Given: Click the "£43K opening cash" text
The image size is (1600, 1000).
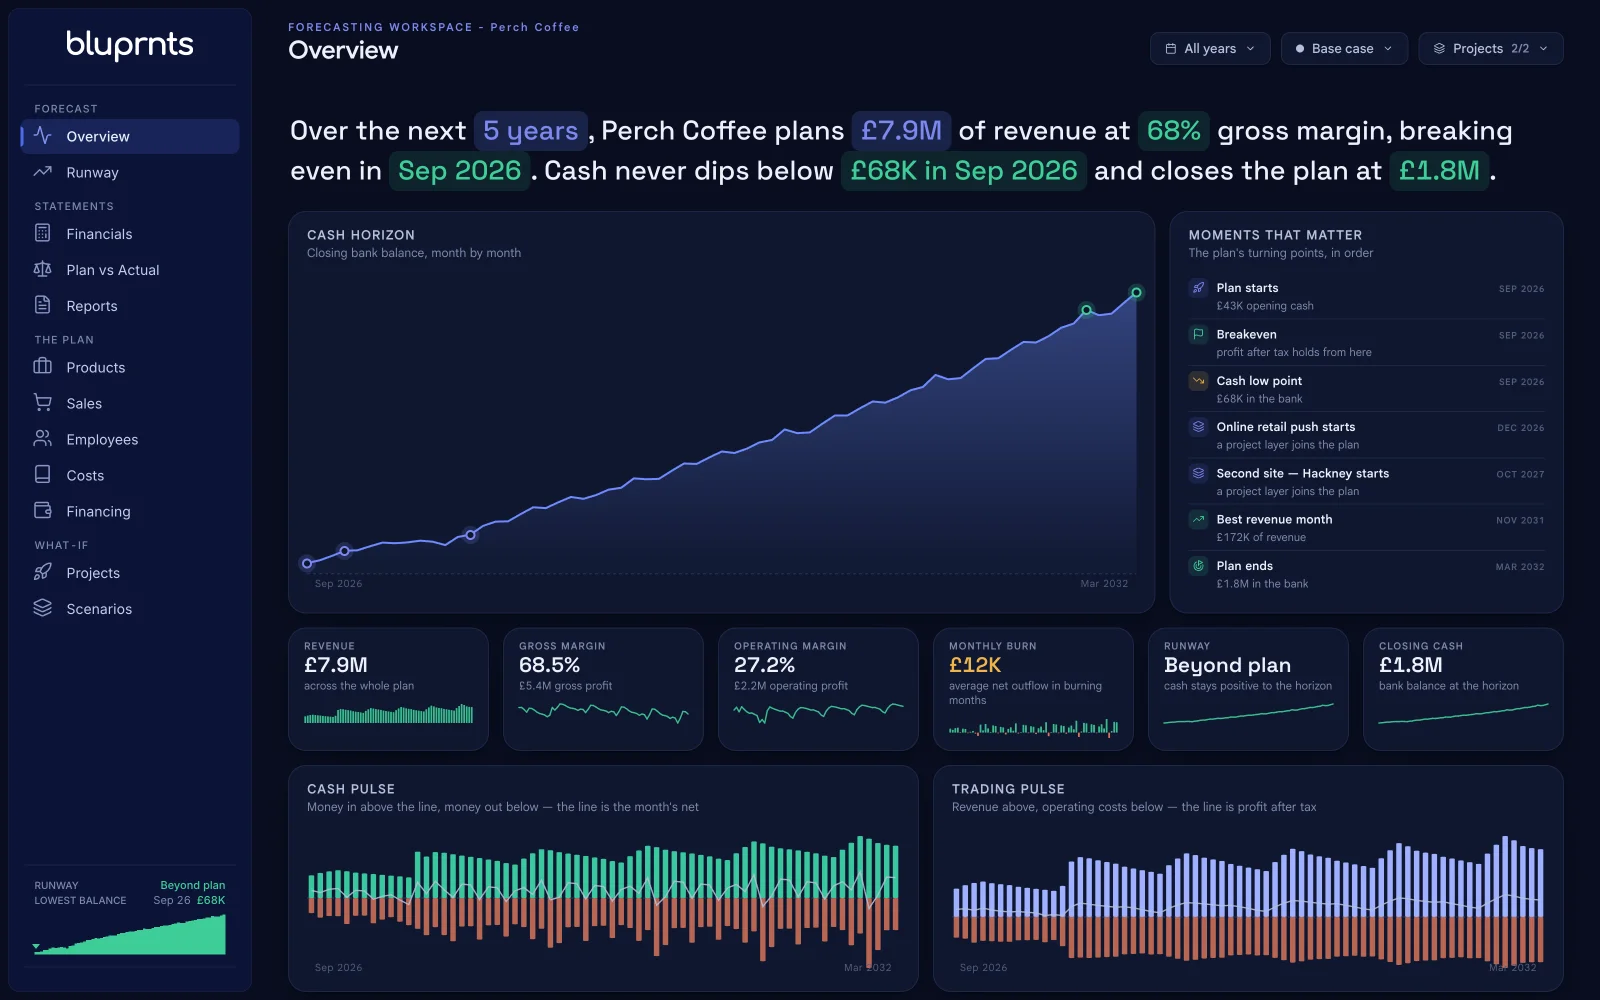Looking at the screenshot, I should pyautogui.click(x=1265, y=306).
